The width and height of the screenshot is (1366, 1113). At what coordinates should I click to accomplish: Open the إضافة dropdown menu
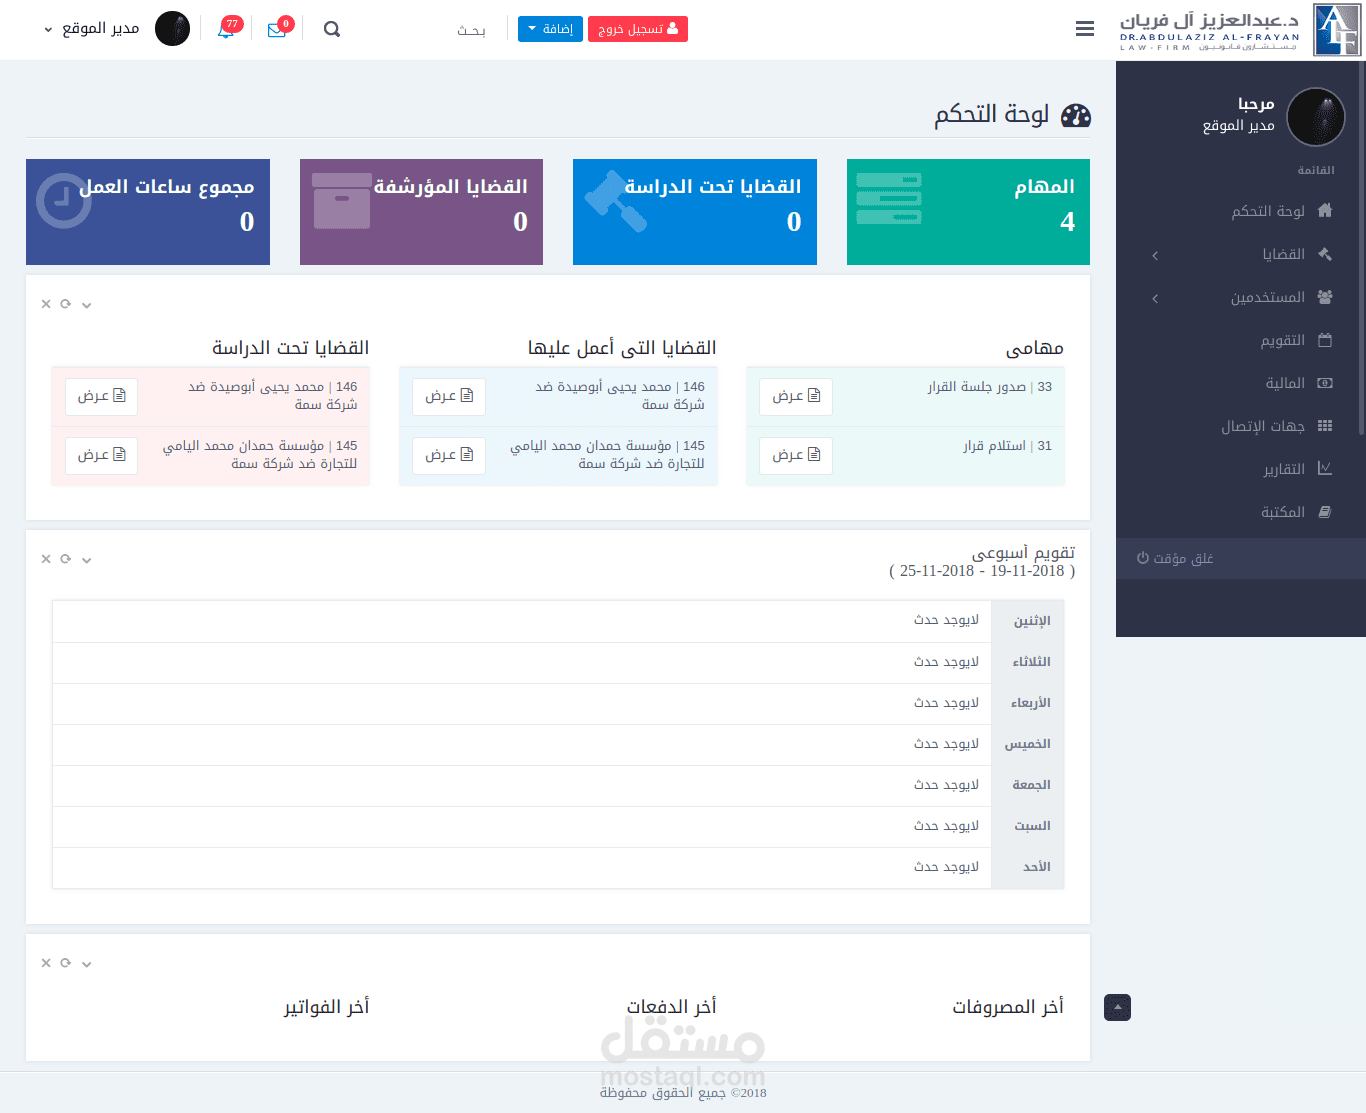coord(550,29)
